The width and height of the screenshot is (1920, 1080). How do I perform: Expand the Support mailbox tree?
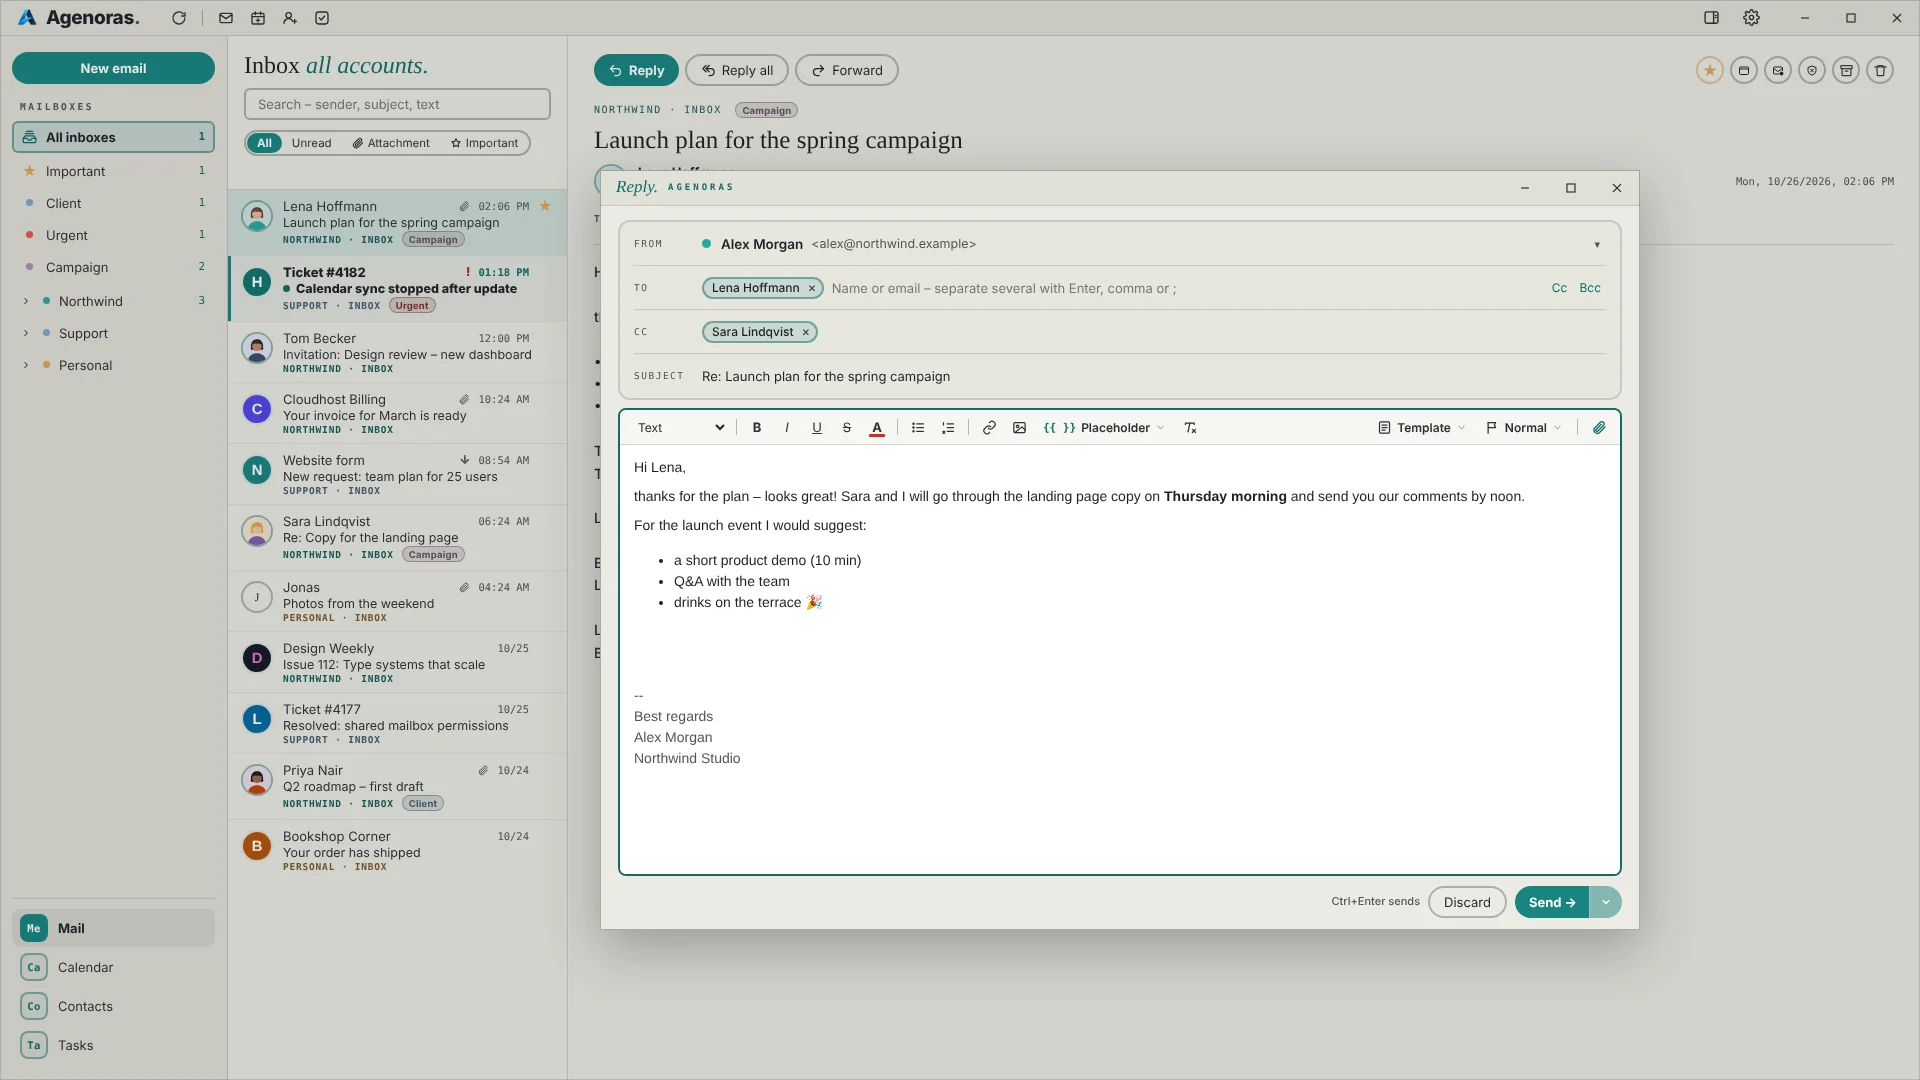pos(26,333)
